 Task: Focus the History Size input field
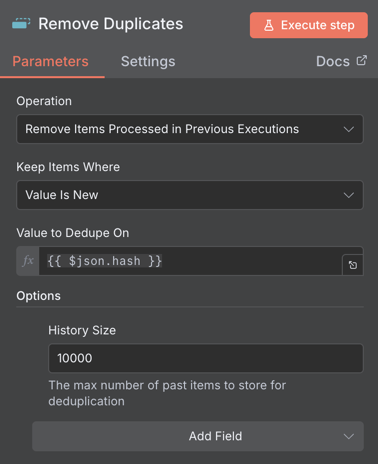click(x=206, y=358)
